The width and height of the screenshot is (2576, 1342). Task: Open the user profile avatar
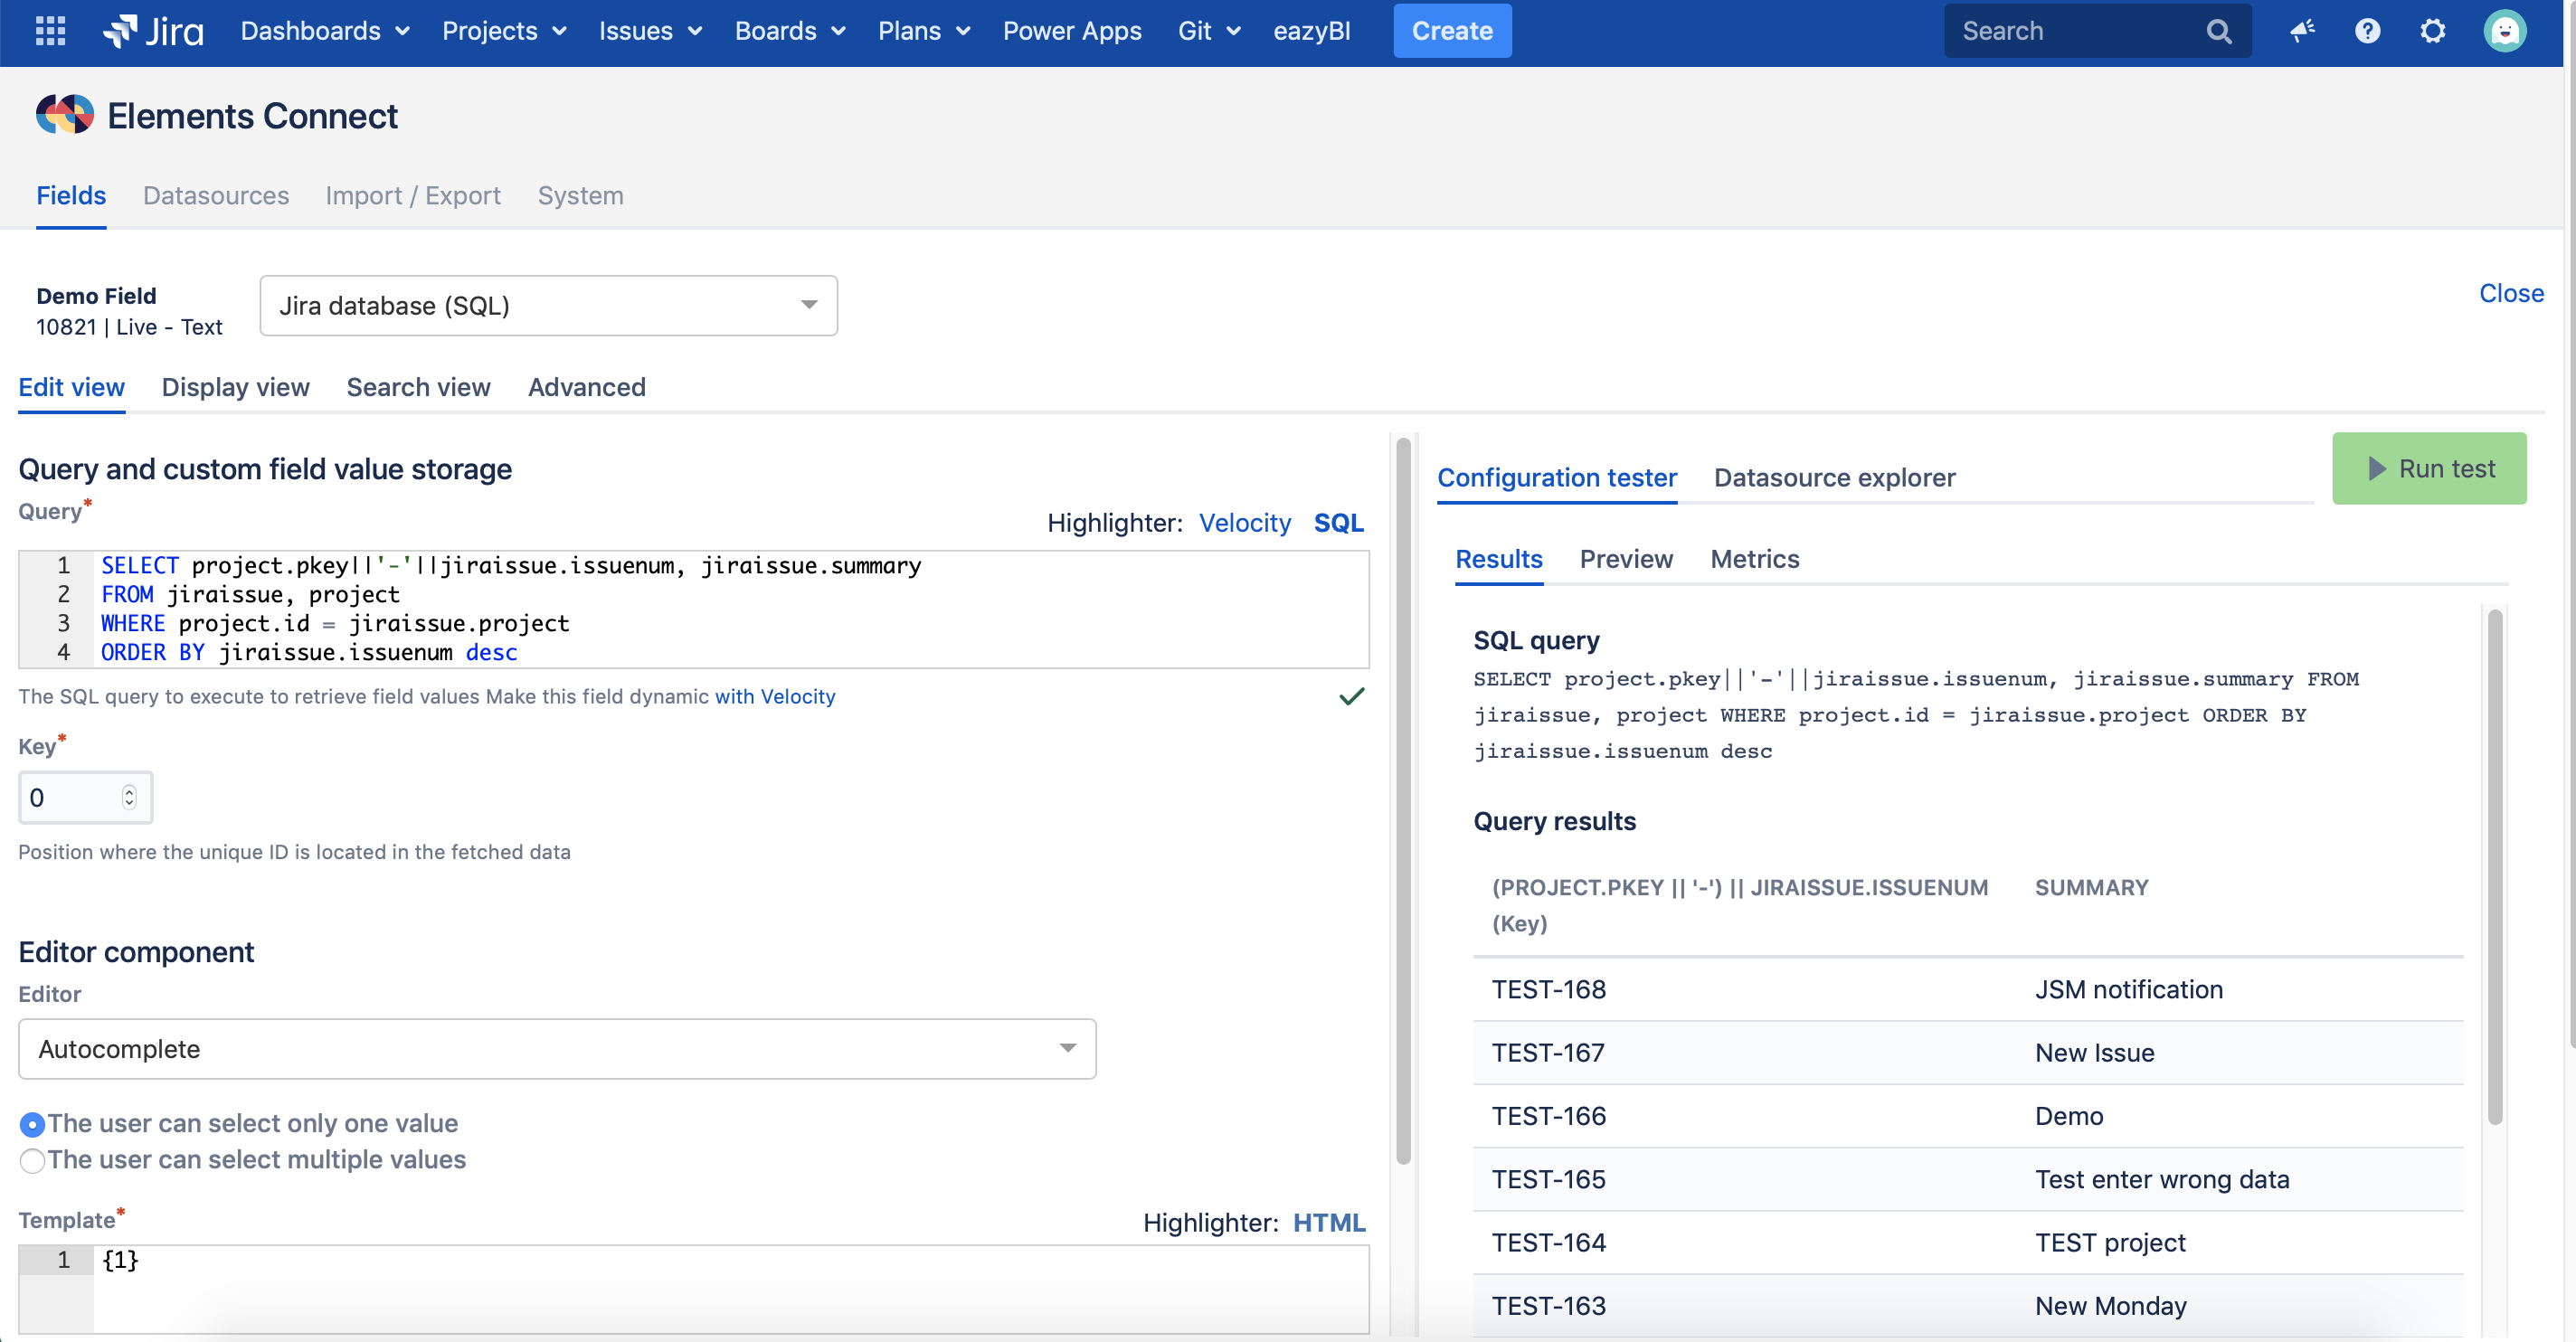[x=2504, y=31]
